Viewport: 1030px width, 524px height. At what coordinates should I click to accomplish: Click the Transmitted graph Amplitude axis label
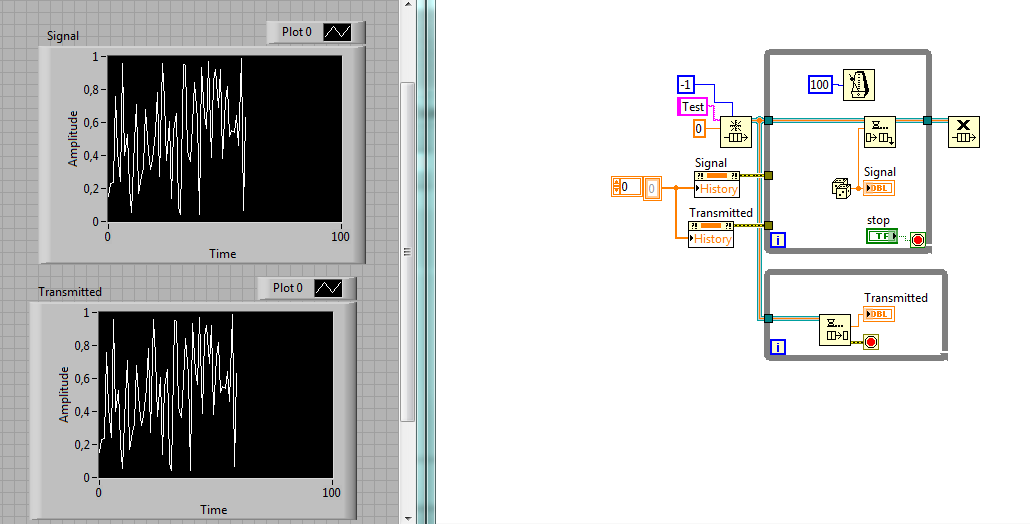pos(64,395)
